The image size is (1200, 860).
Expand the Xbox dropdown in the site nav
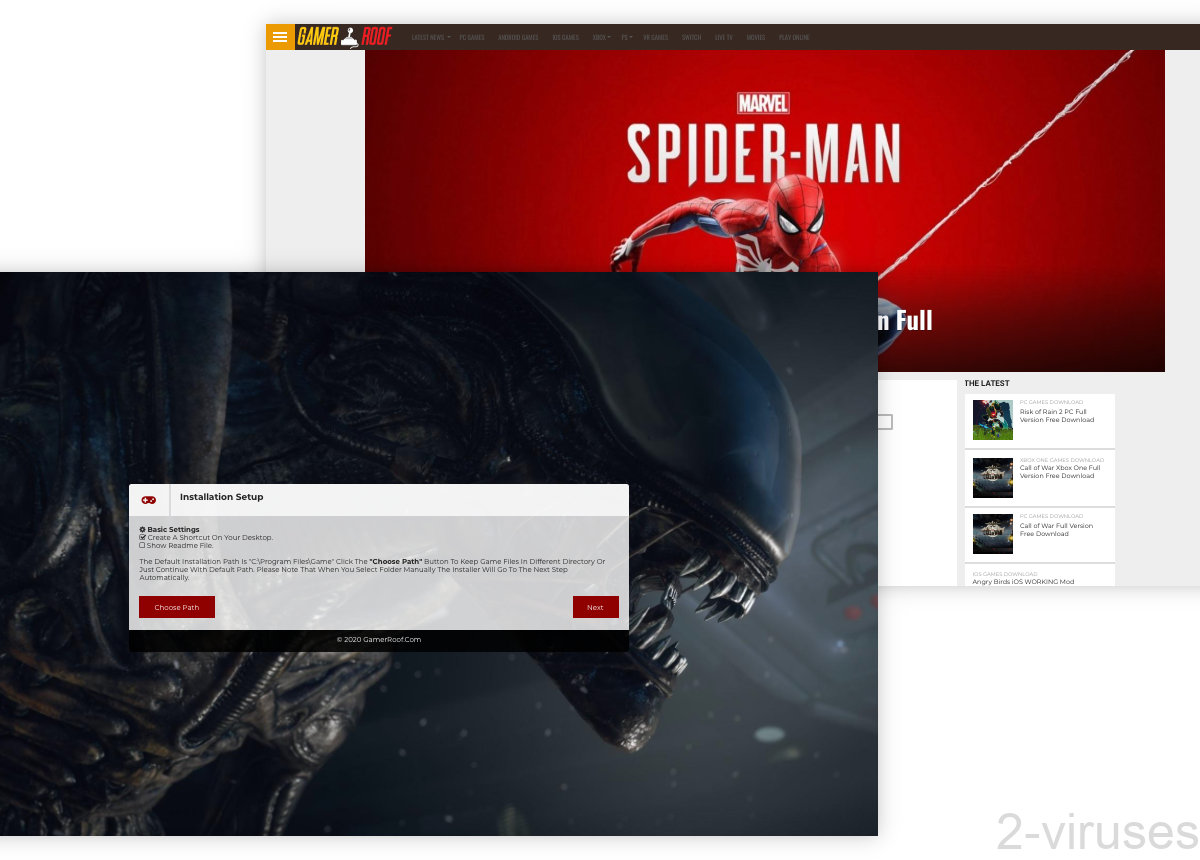point(601,38)
